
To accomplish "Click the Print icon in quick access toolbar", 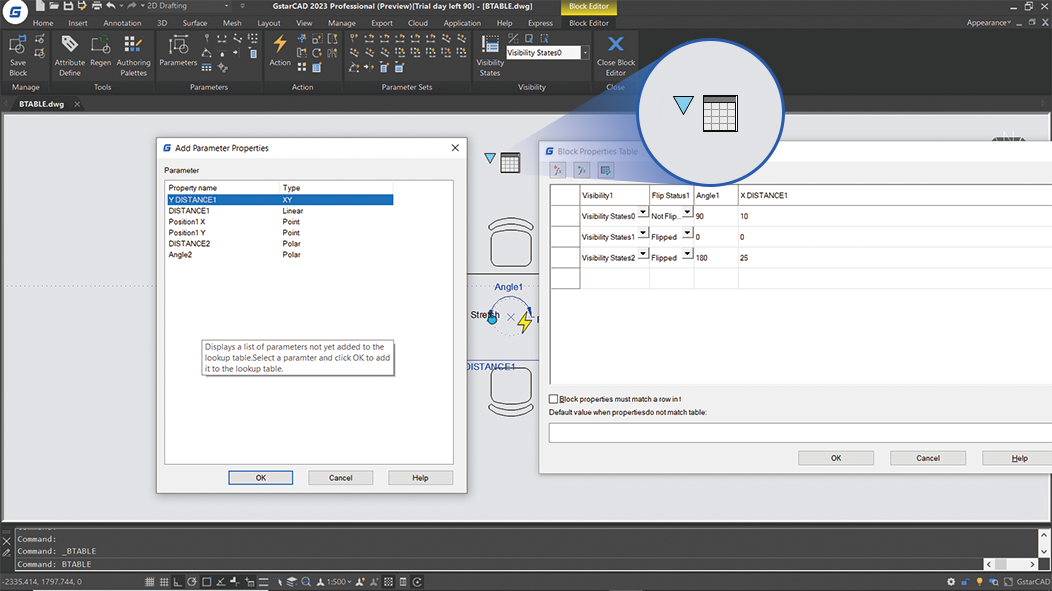I will click(97, 6).
